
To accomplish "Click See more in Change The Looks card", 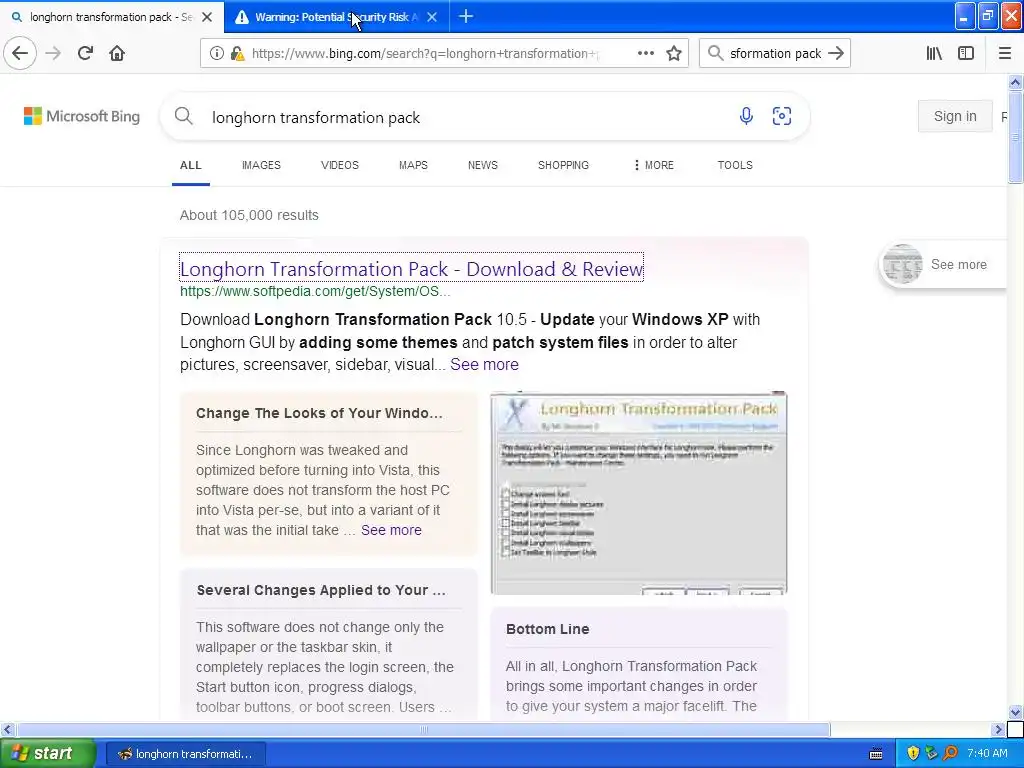I will click(391, 530).
